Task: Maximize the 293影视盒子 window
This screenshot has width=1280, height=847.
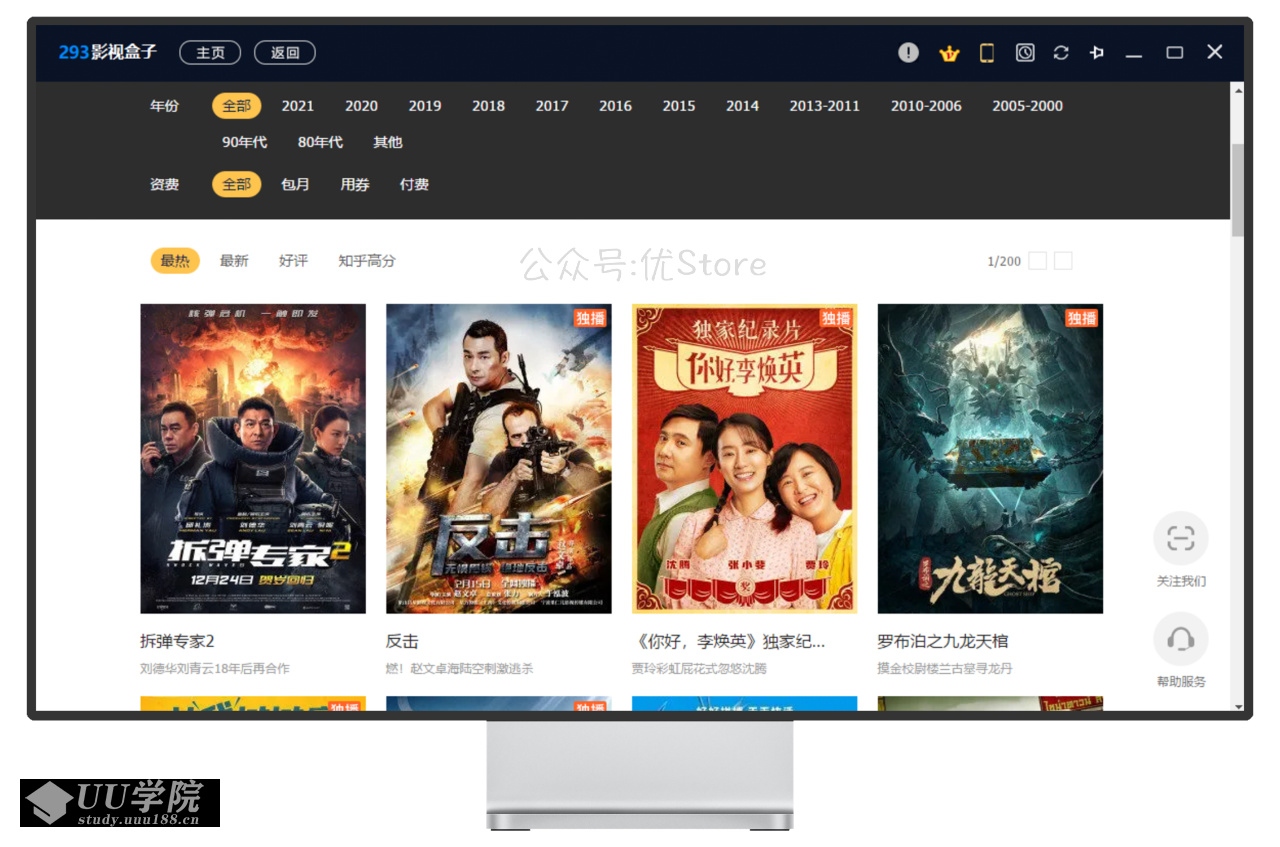Action: pyautogui.click(x=1175, y=52)
